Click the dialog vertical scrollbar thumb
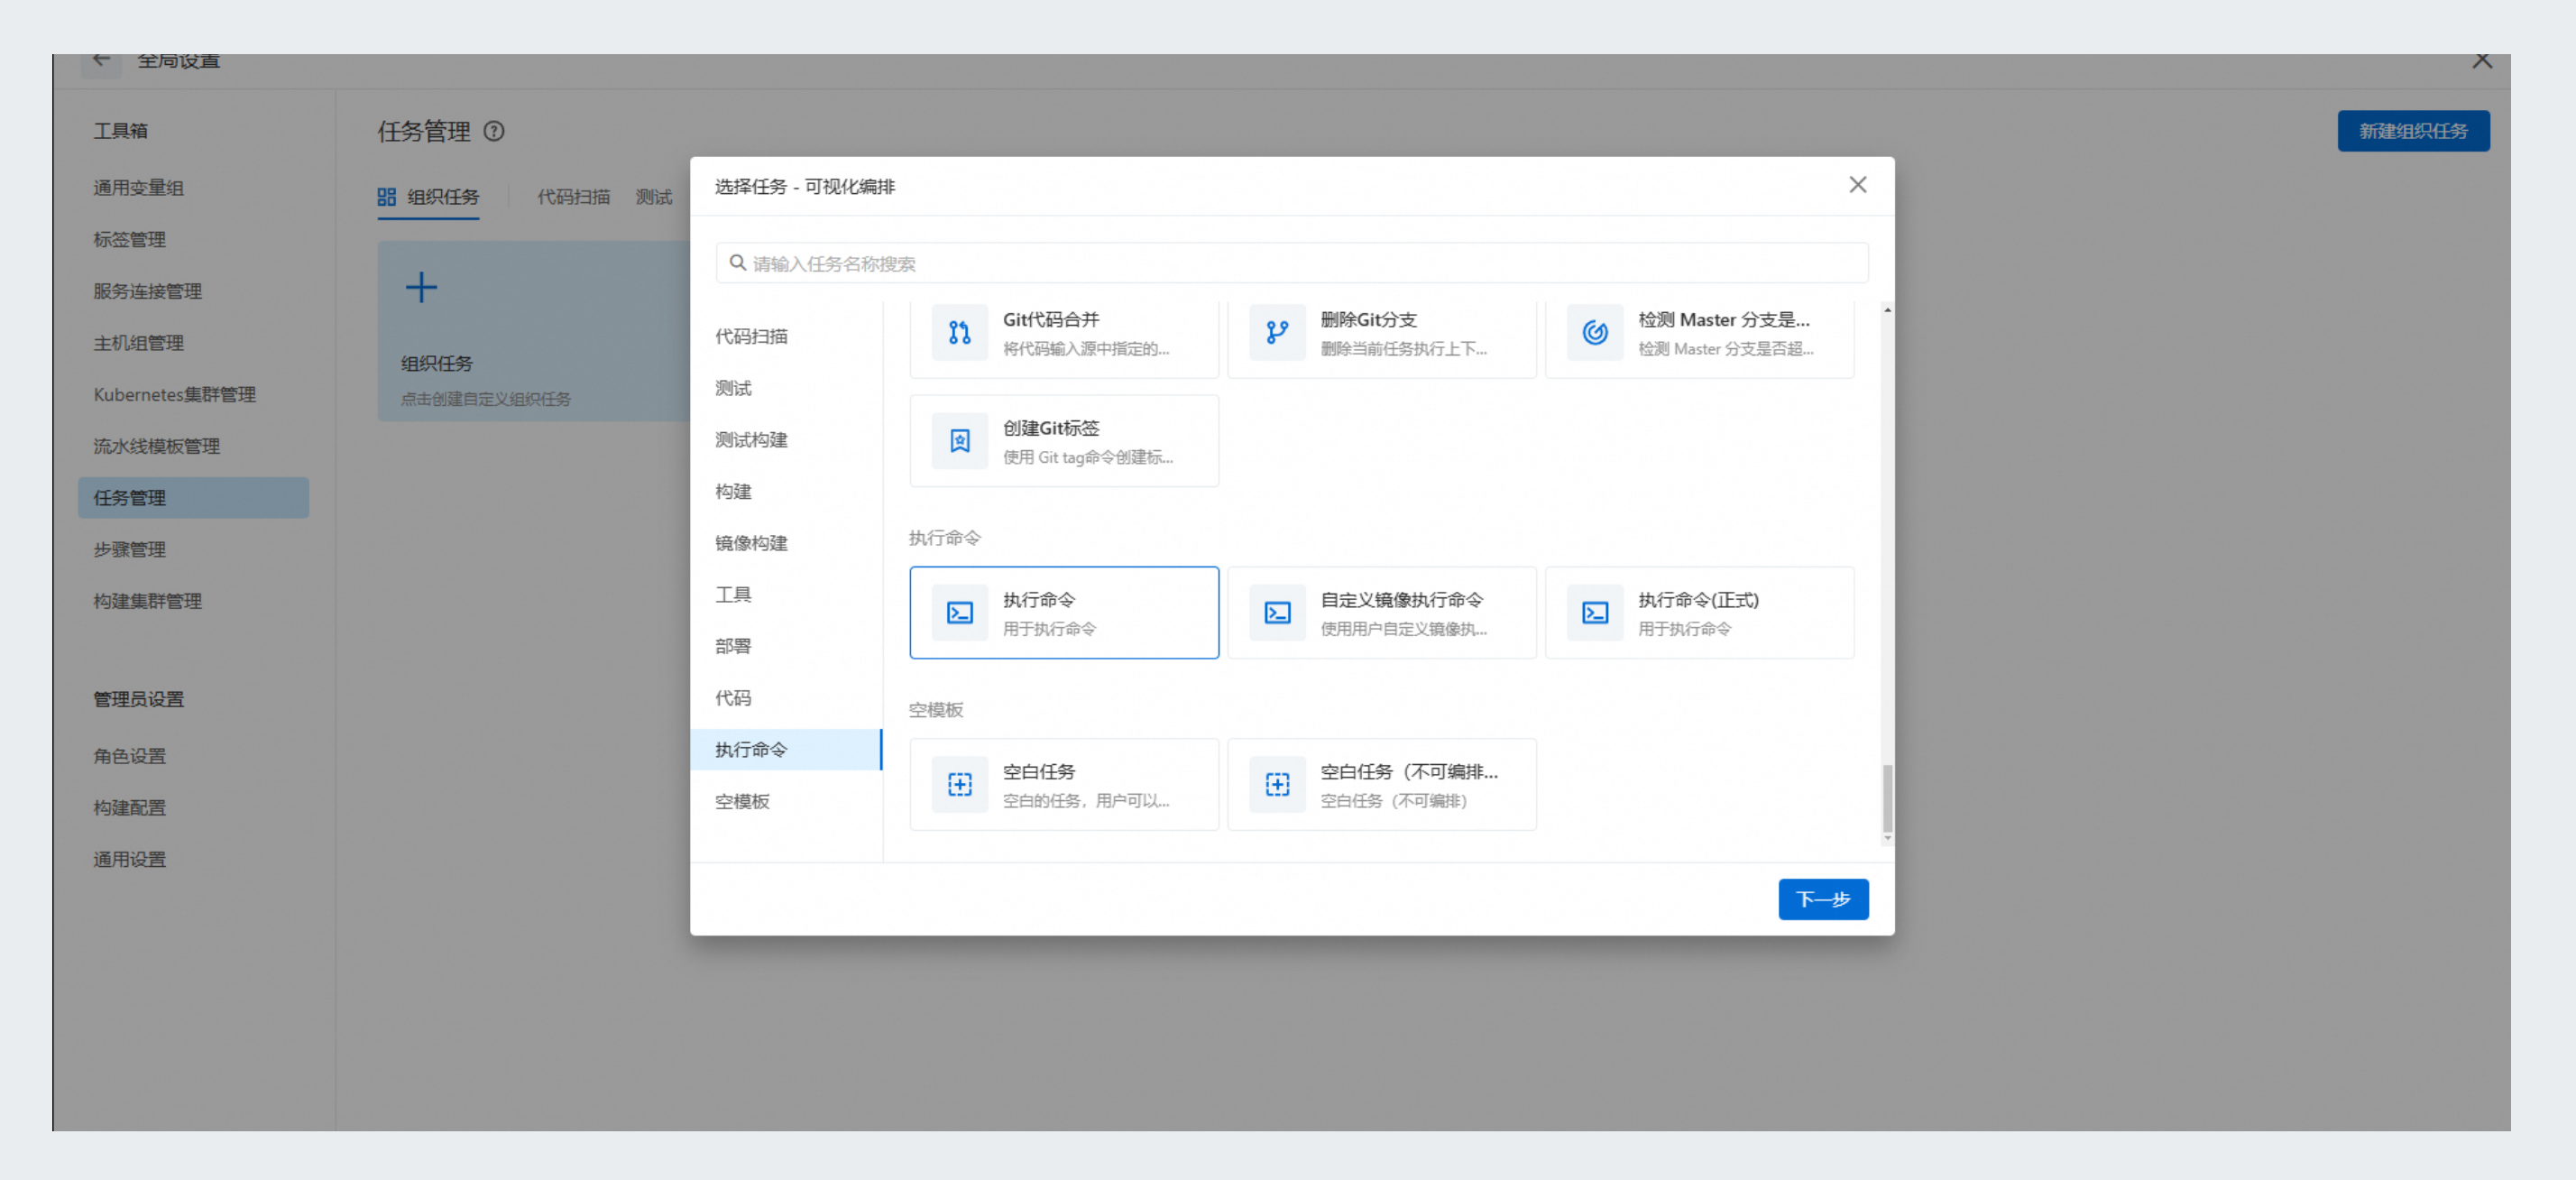Viewport: 2576px width, 1180px height. pyautogui.click(x=1887, y=798)
